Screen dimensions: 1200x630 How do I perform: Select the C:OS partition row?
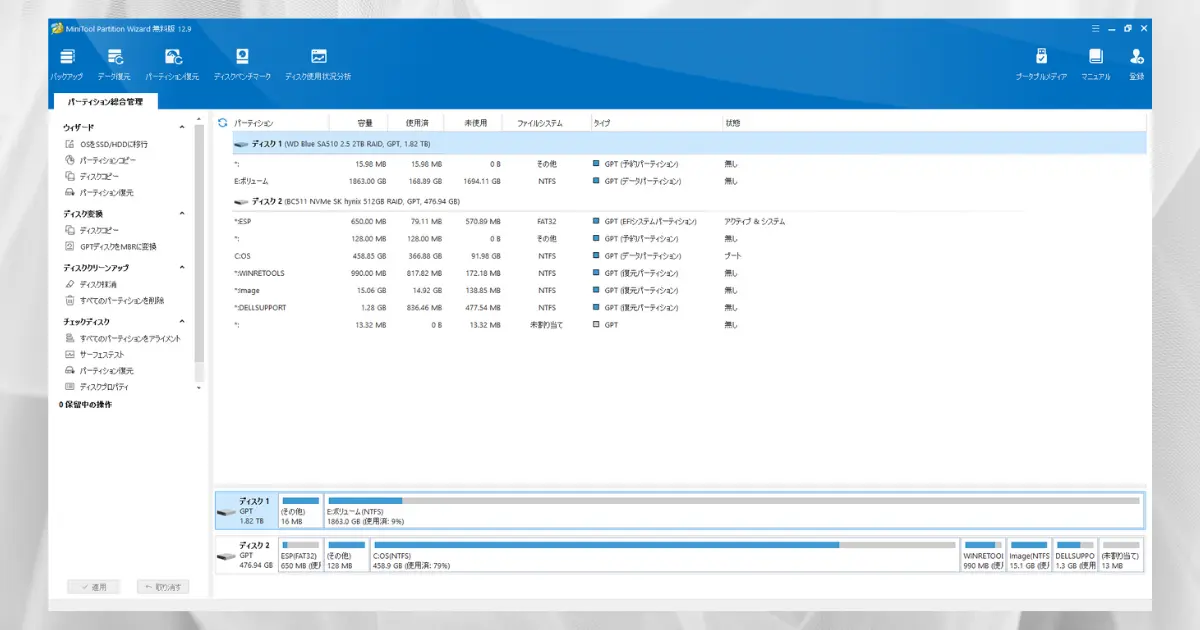pos(689,256)
